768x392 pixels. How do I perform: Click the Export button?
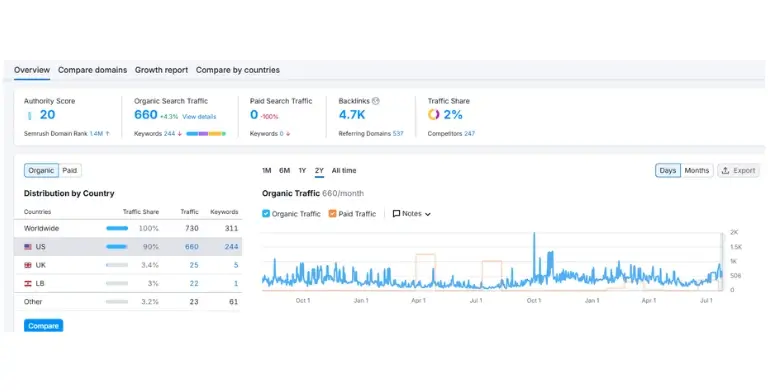739,171
